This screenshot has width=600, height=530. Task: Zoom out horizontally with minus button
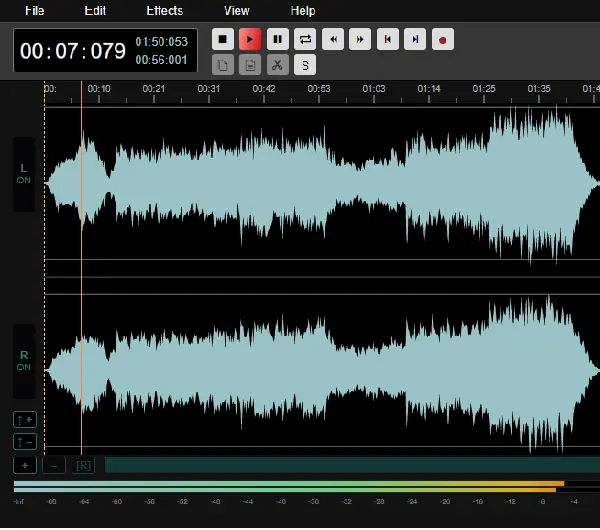[54, 465]
